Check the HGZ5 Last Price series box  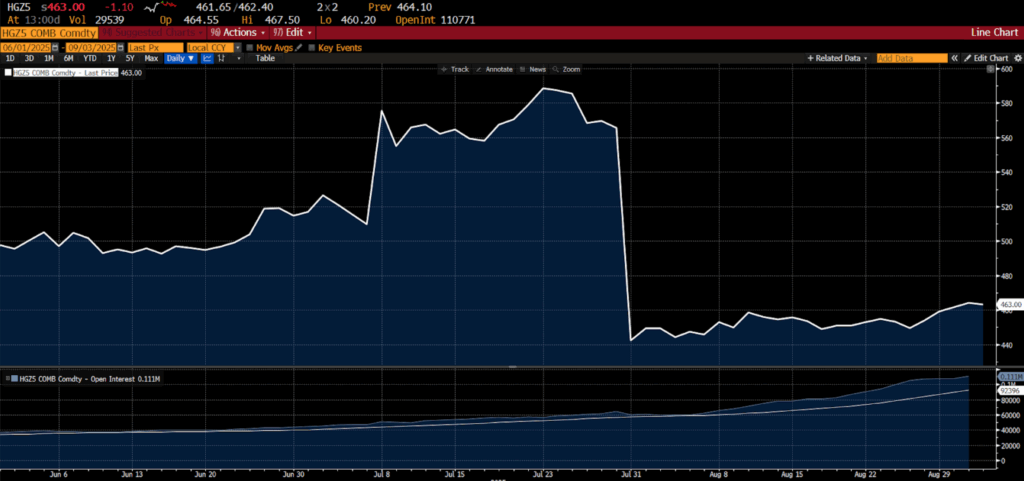tap(9, 73)
